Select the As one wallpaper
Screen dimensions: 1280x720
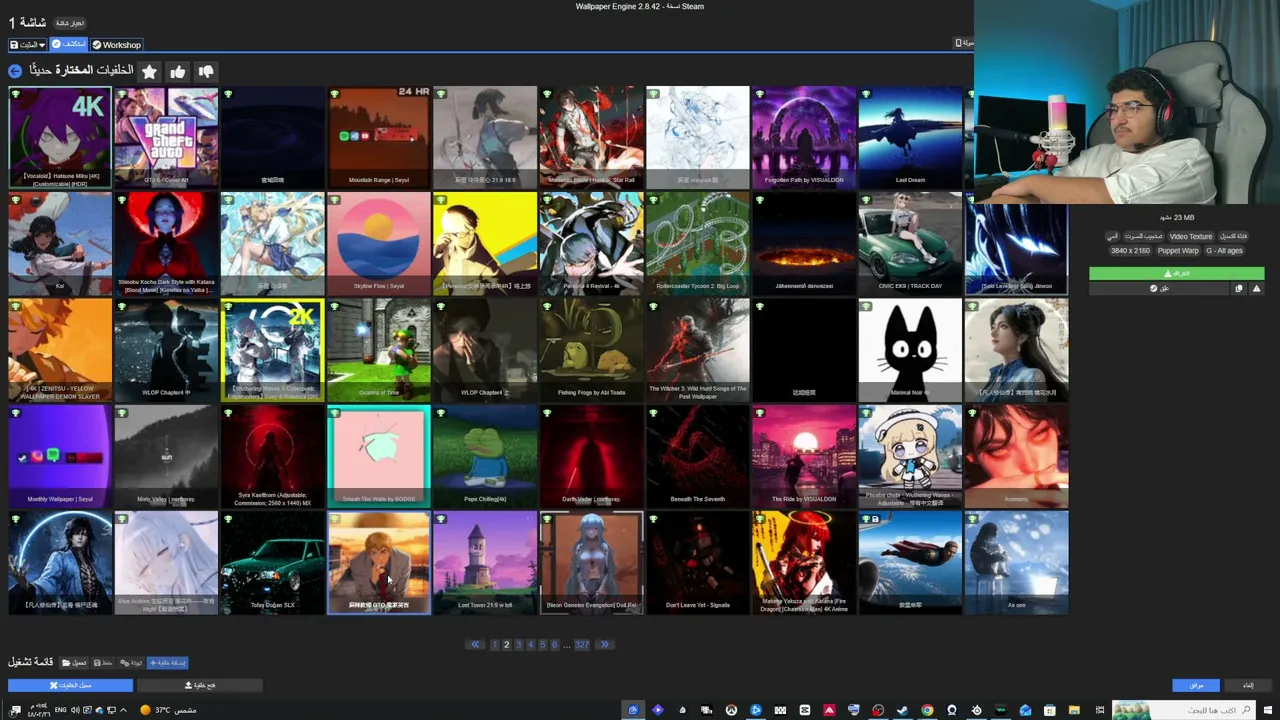click(x=1016, y=562)
